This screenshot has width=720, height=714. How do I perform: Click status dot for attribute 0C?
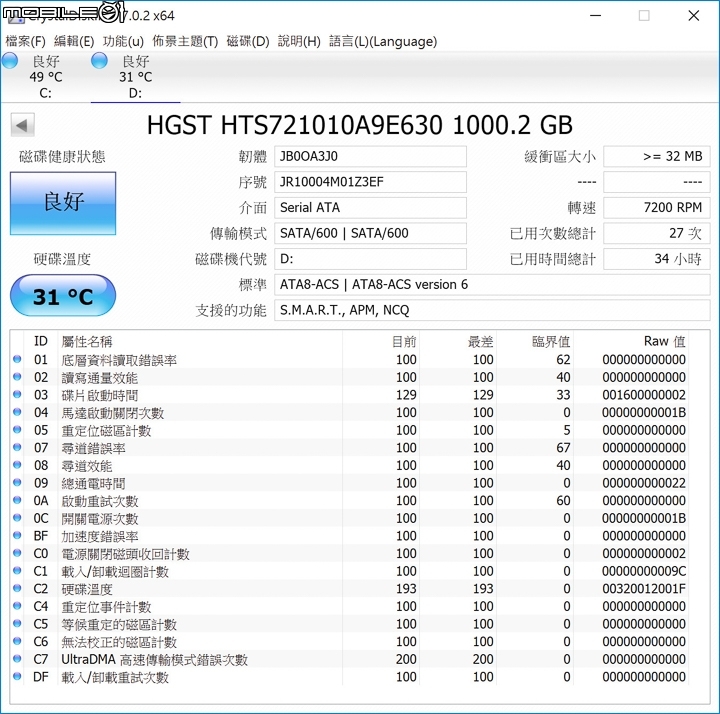click(x=17, y=517)
